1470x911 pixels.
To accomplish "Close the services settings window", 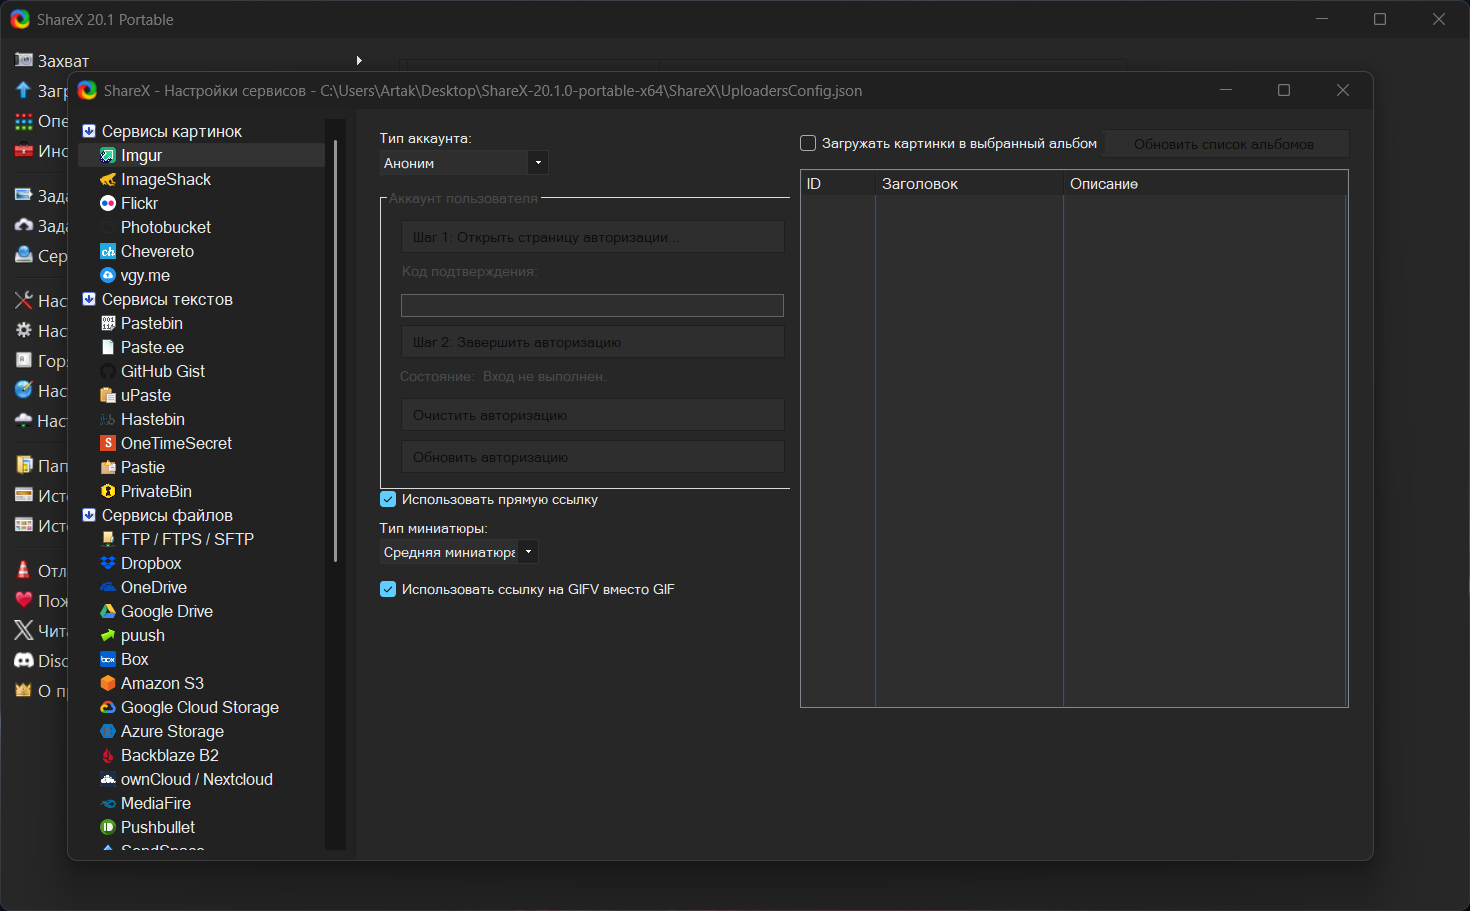I will pyautogui.click(x=1343, y=90).
